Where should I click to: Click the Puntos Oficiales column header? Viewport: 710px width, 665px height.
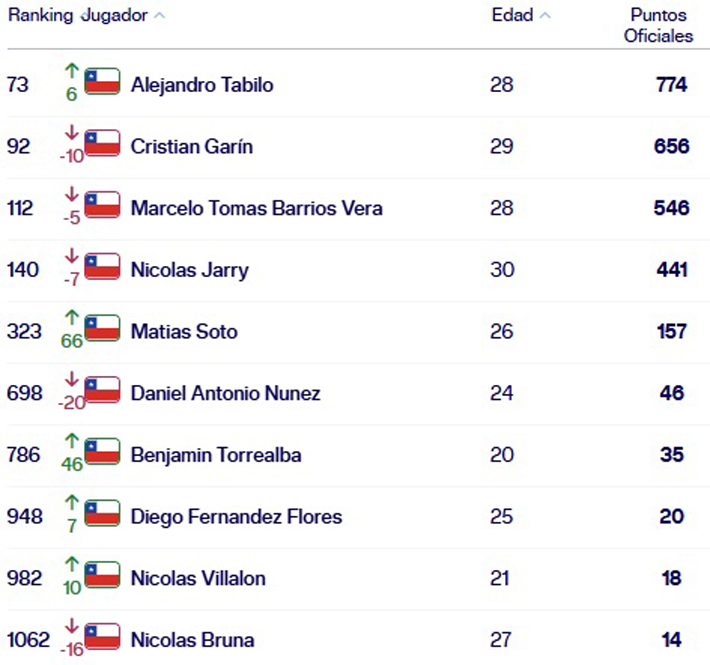(658, 25)
